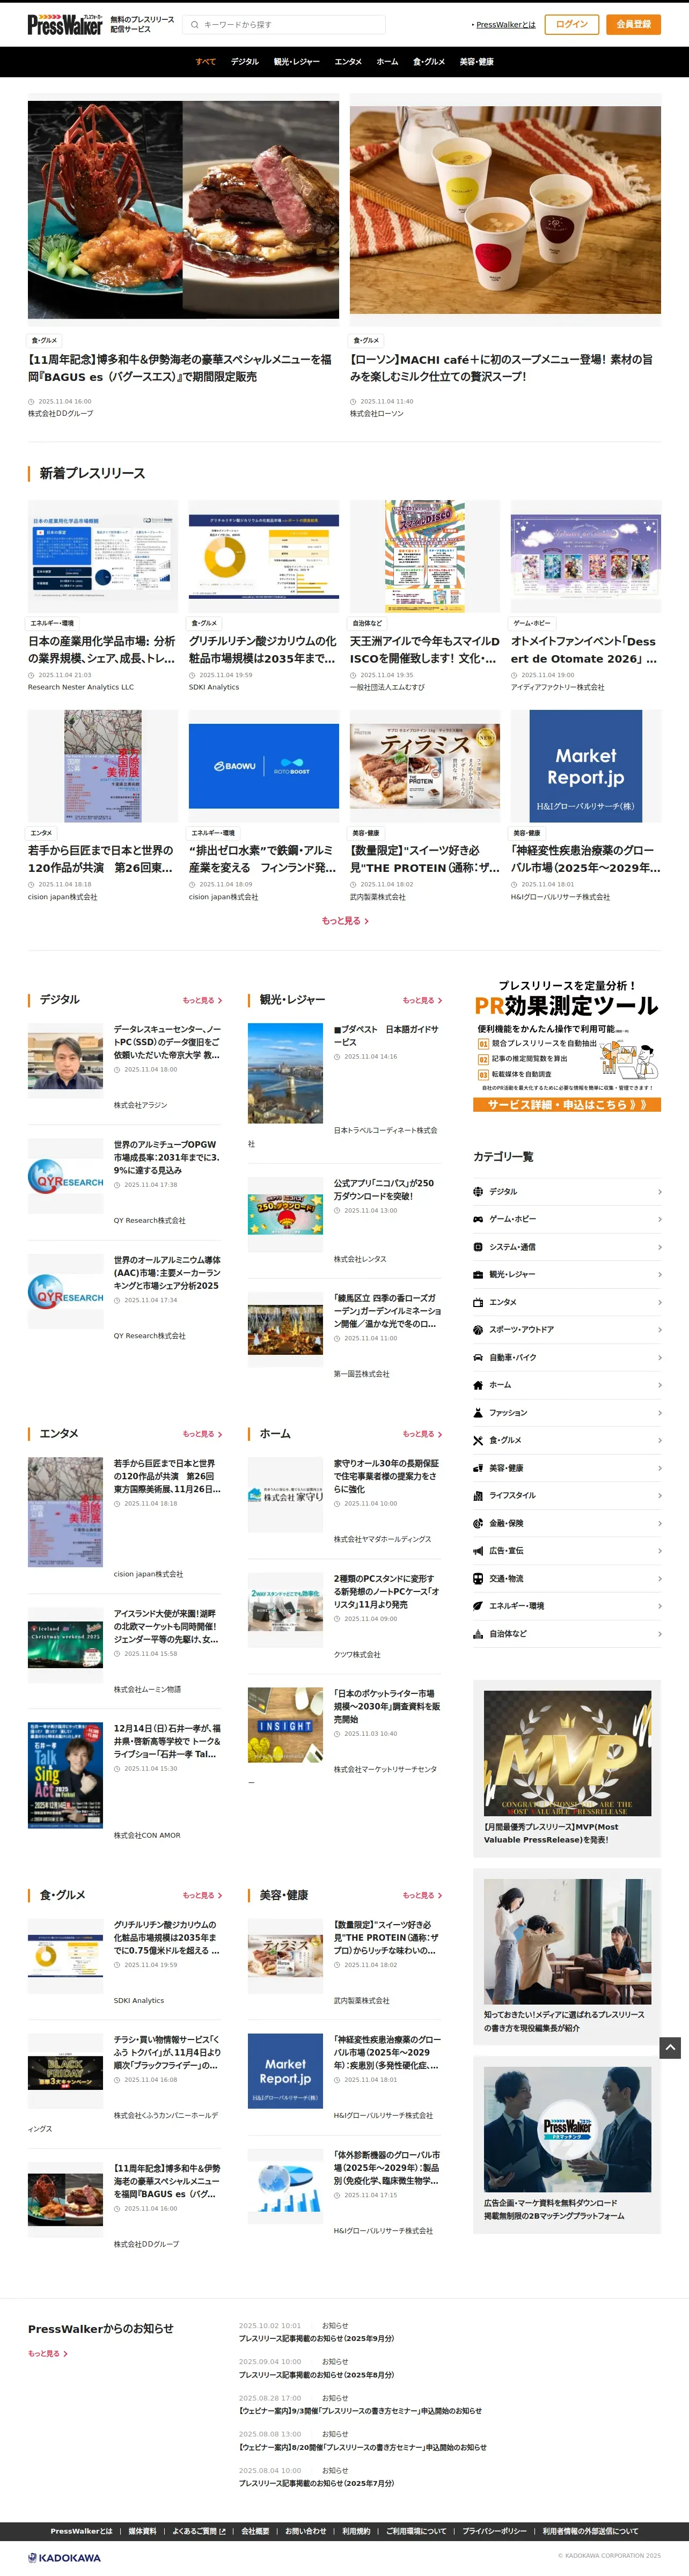Click the search magnifier icon
This screenshot has height=2576, width=689.
pos(194,25)
